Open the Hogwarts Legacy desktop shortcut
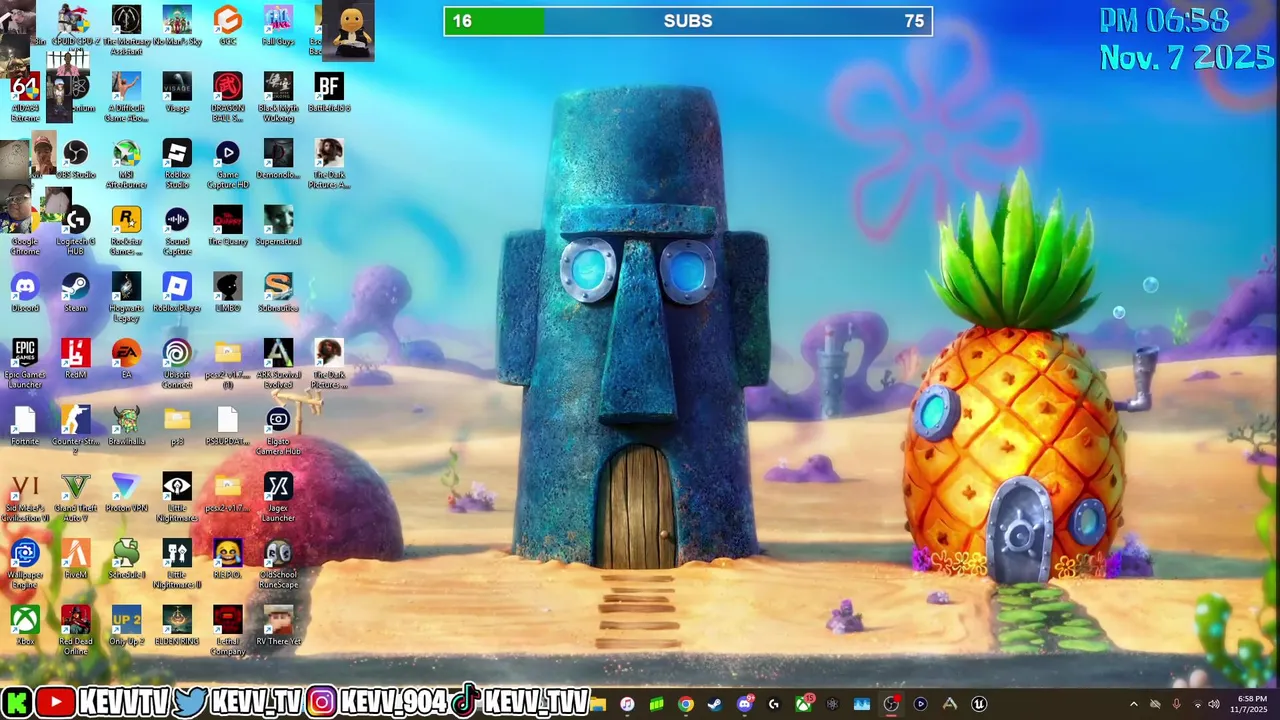 pos(126,297)
